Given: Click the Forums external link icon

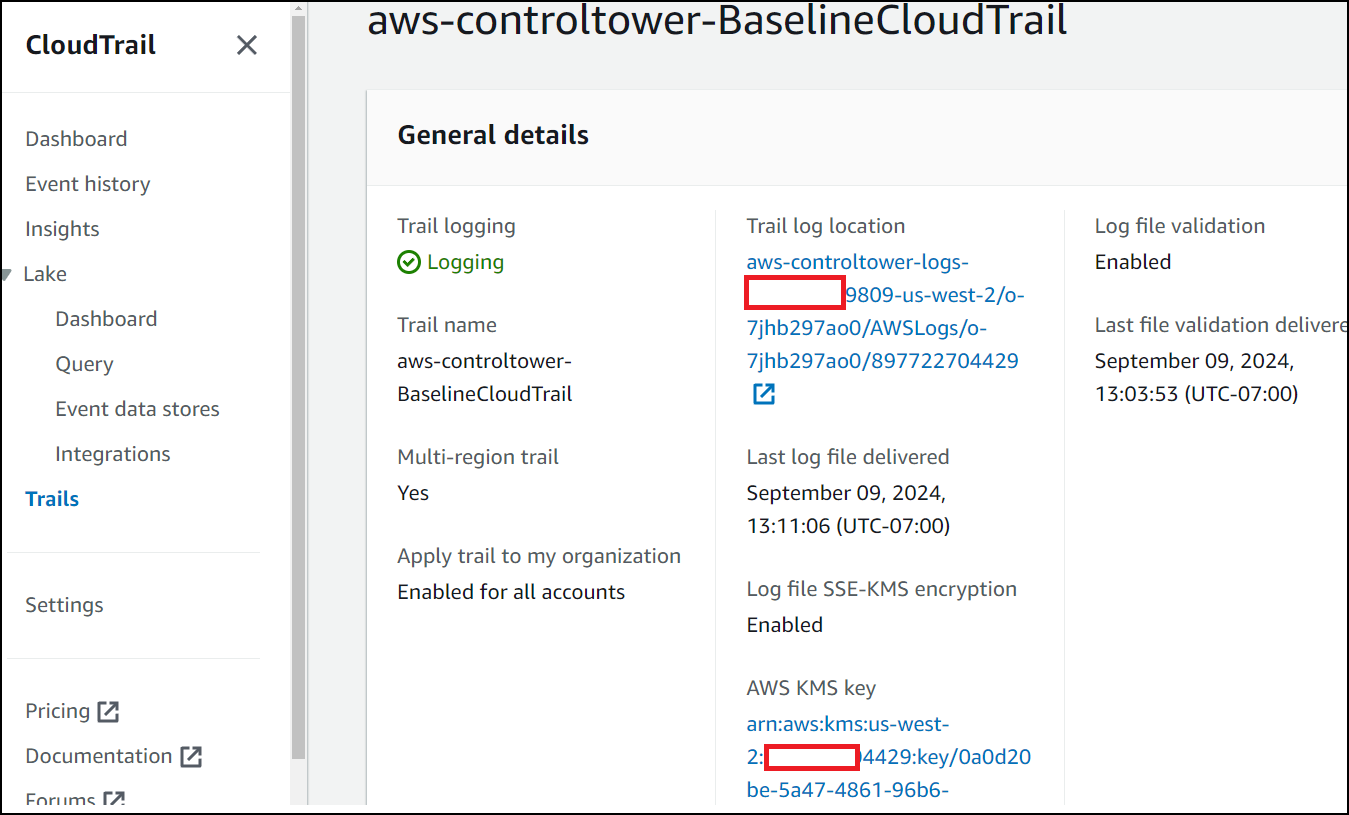Looking at the screenshot, I should point(114,799).
